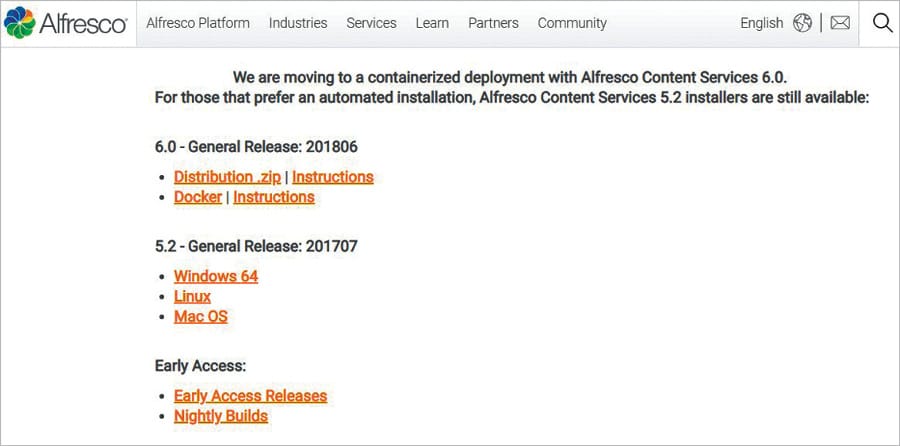Open Instructions for Distribution .zip
Image resolution: width=900 pixels, height=446 pixels.
[x=332, y=177]
